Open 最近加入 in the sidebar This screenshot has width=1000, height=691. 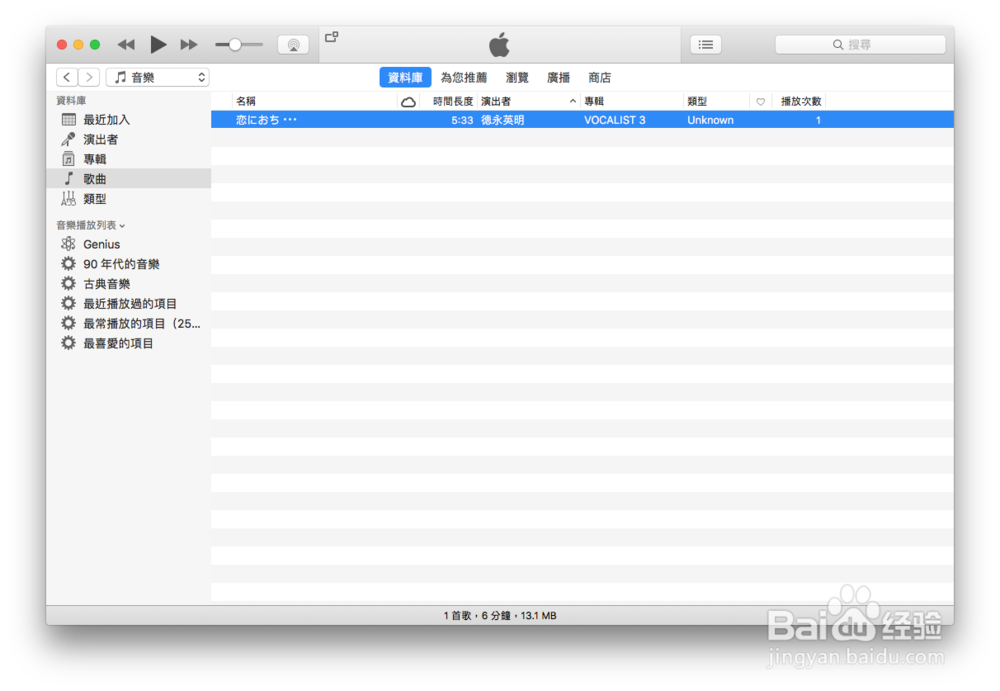click(129, 119)
